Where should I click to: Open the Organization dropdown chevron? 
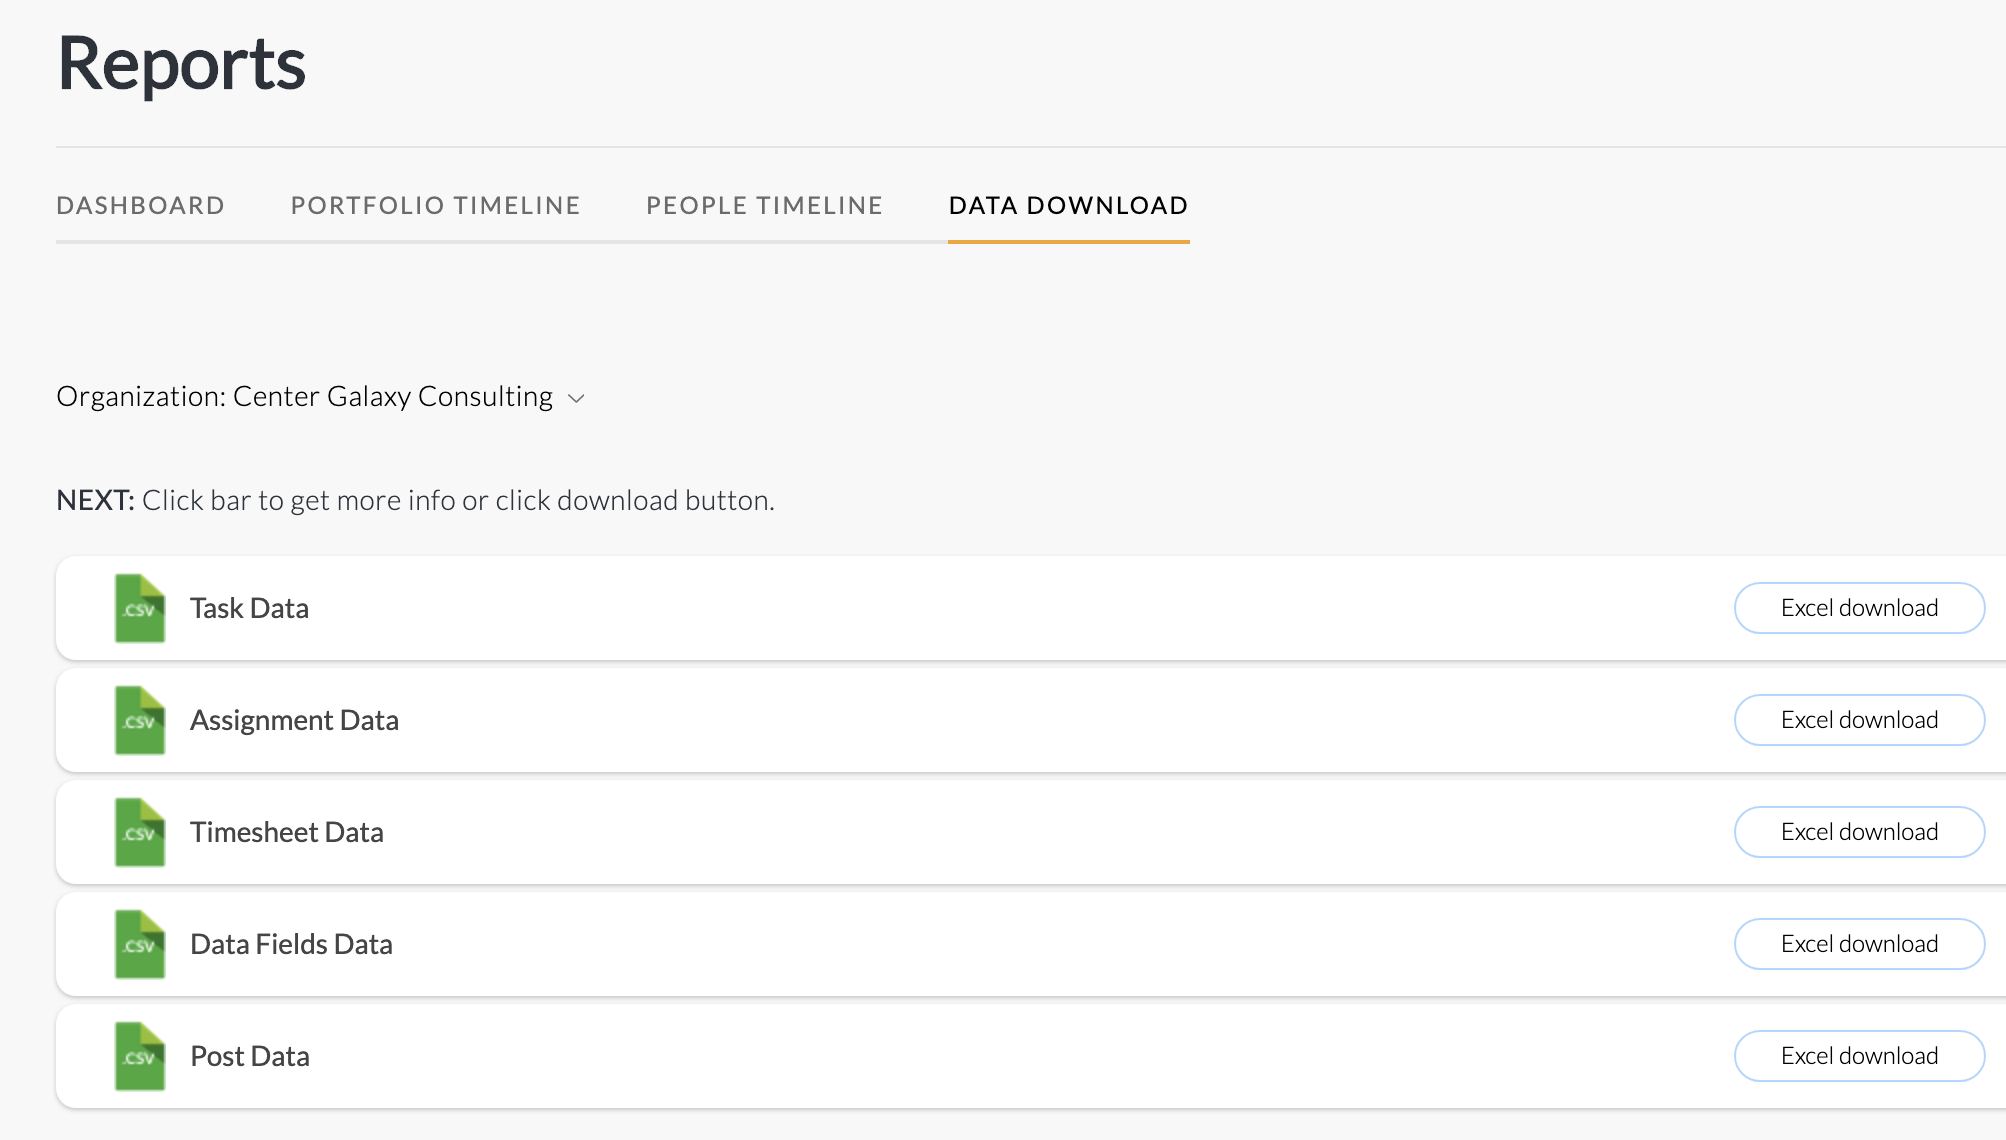pyautogui.click(x=576, y=398)
